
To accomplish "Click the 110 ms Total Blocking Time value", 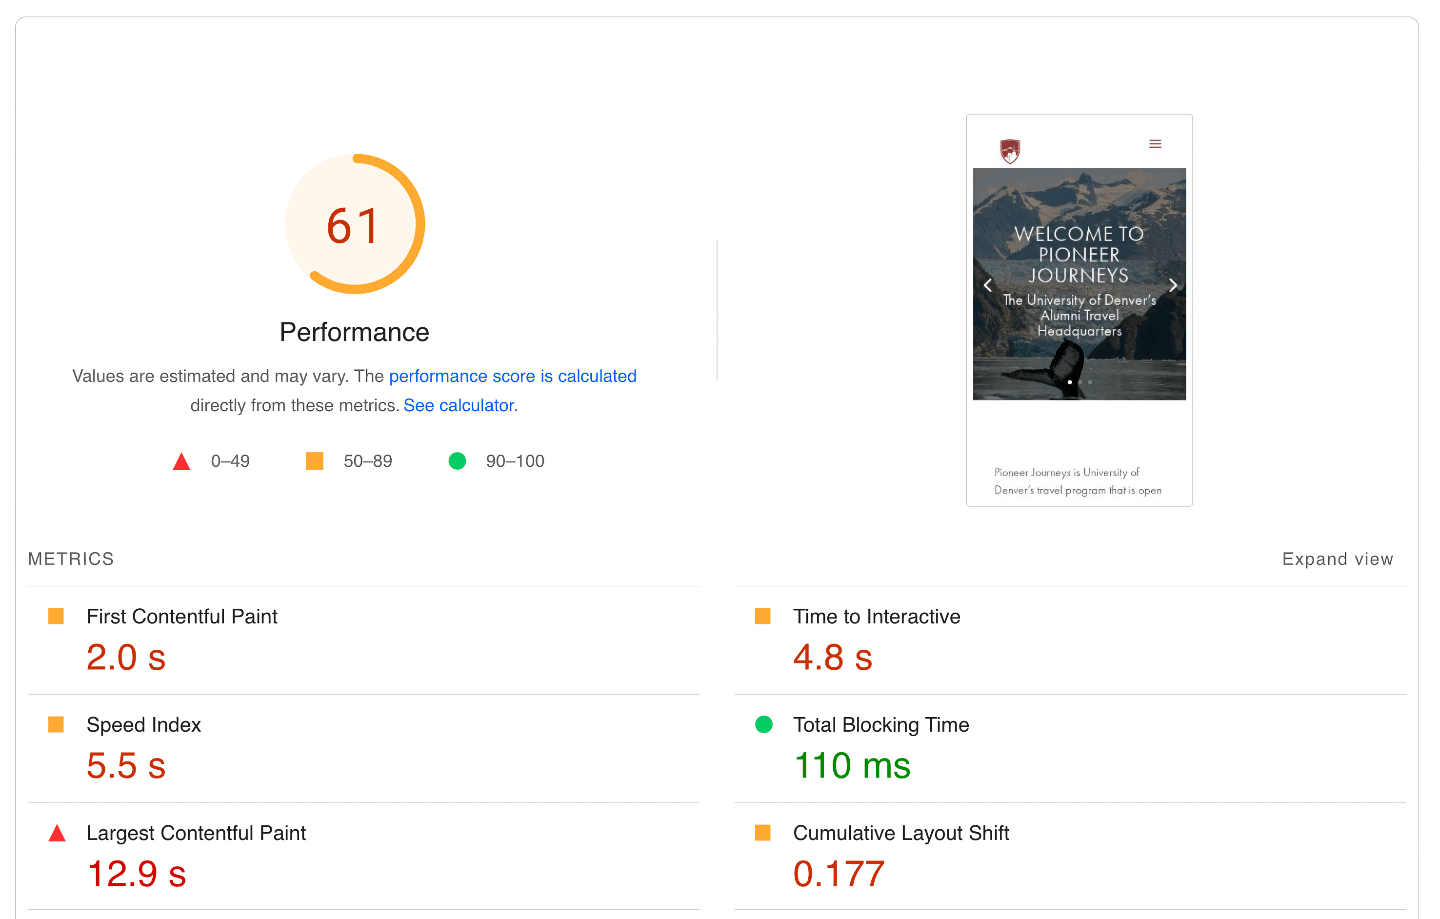I will [x=852, y=766].
